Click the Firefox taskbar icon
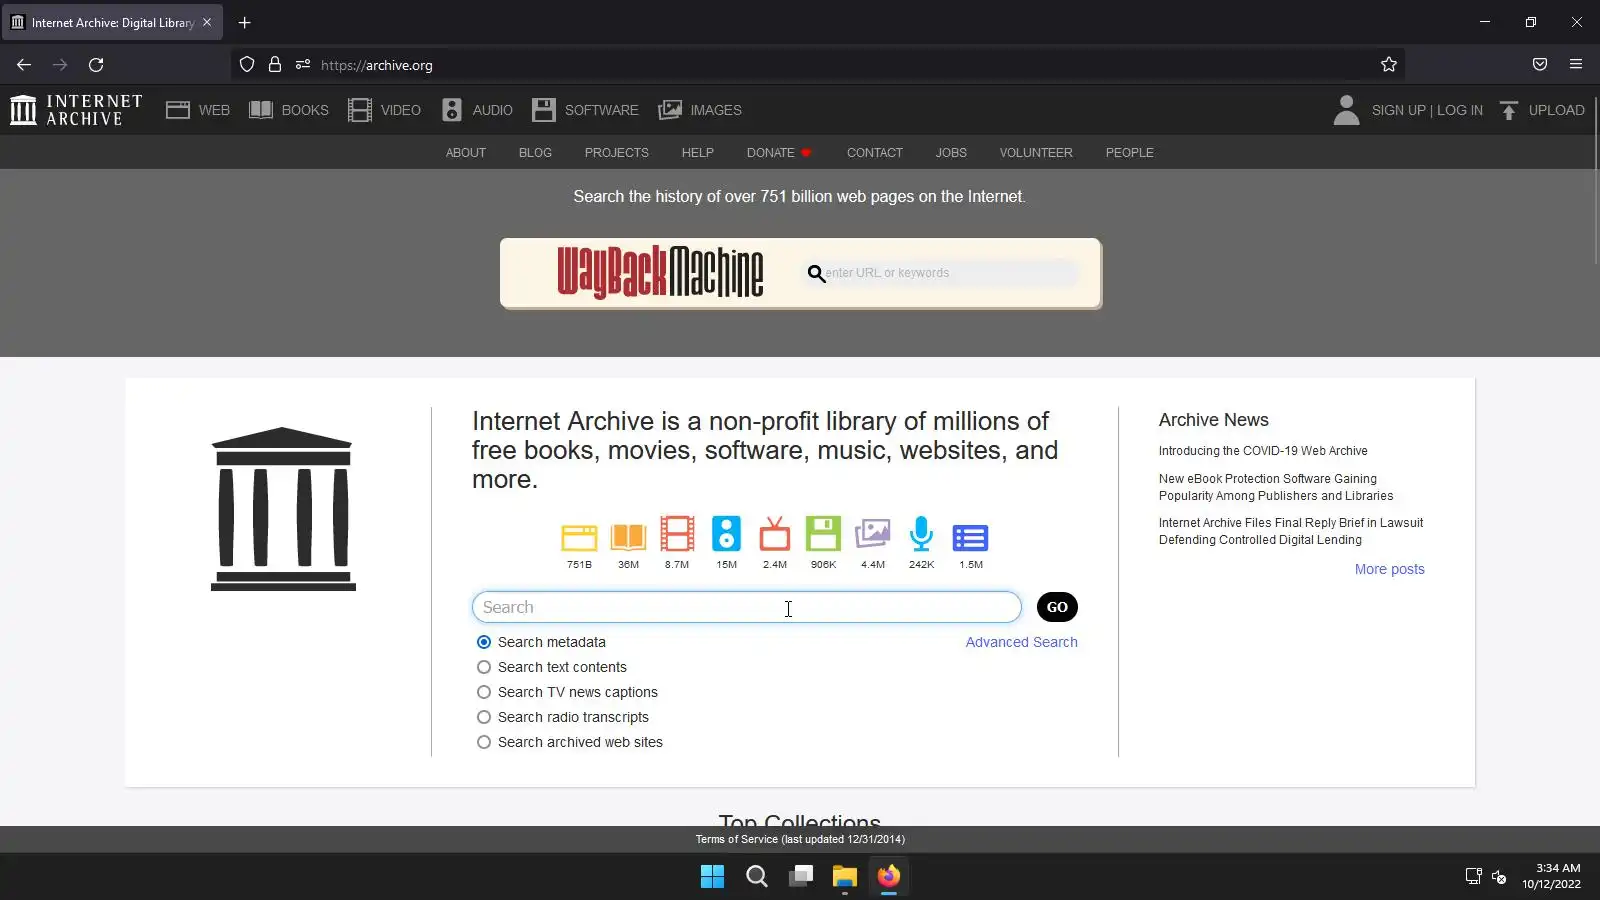 coord(889,877)
